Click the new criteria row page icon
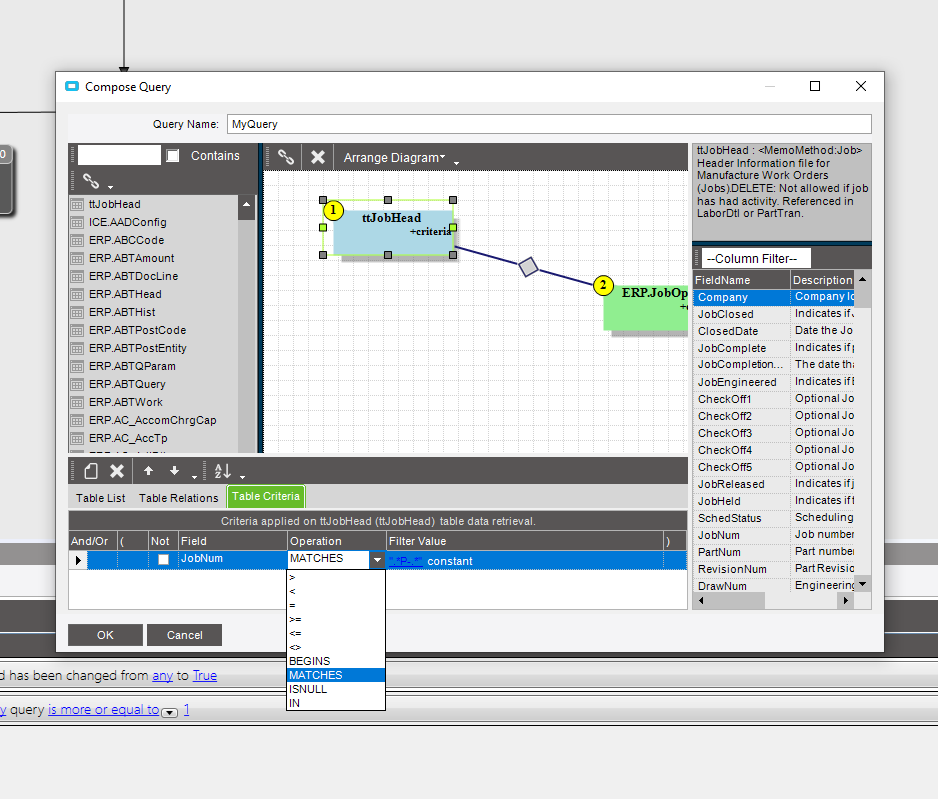This screenshot has height=799, width=938. pos(90,471)
